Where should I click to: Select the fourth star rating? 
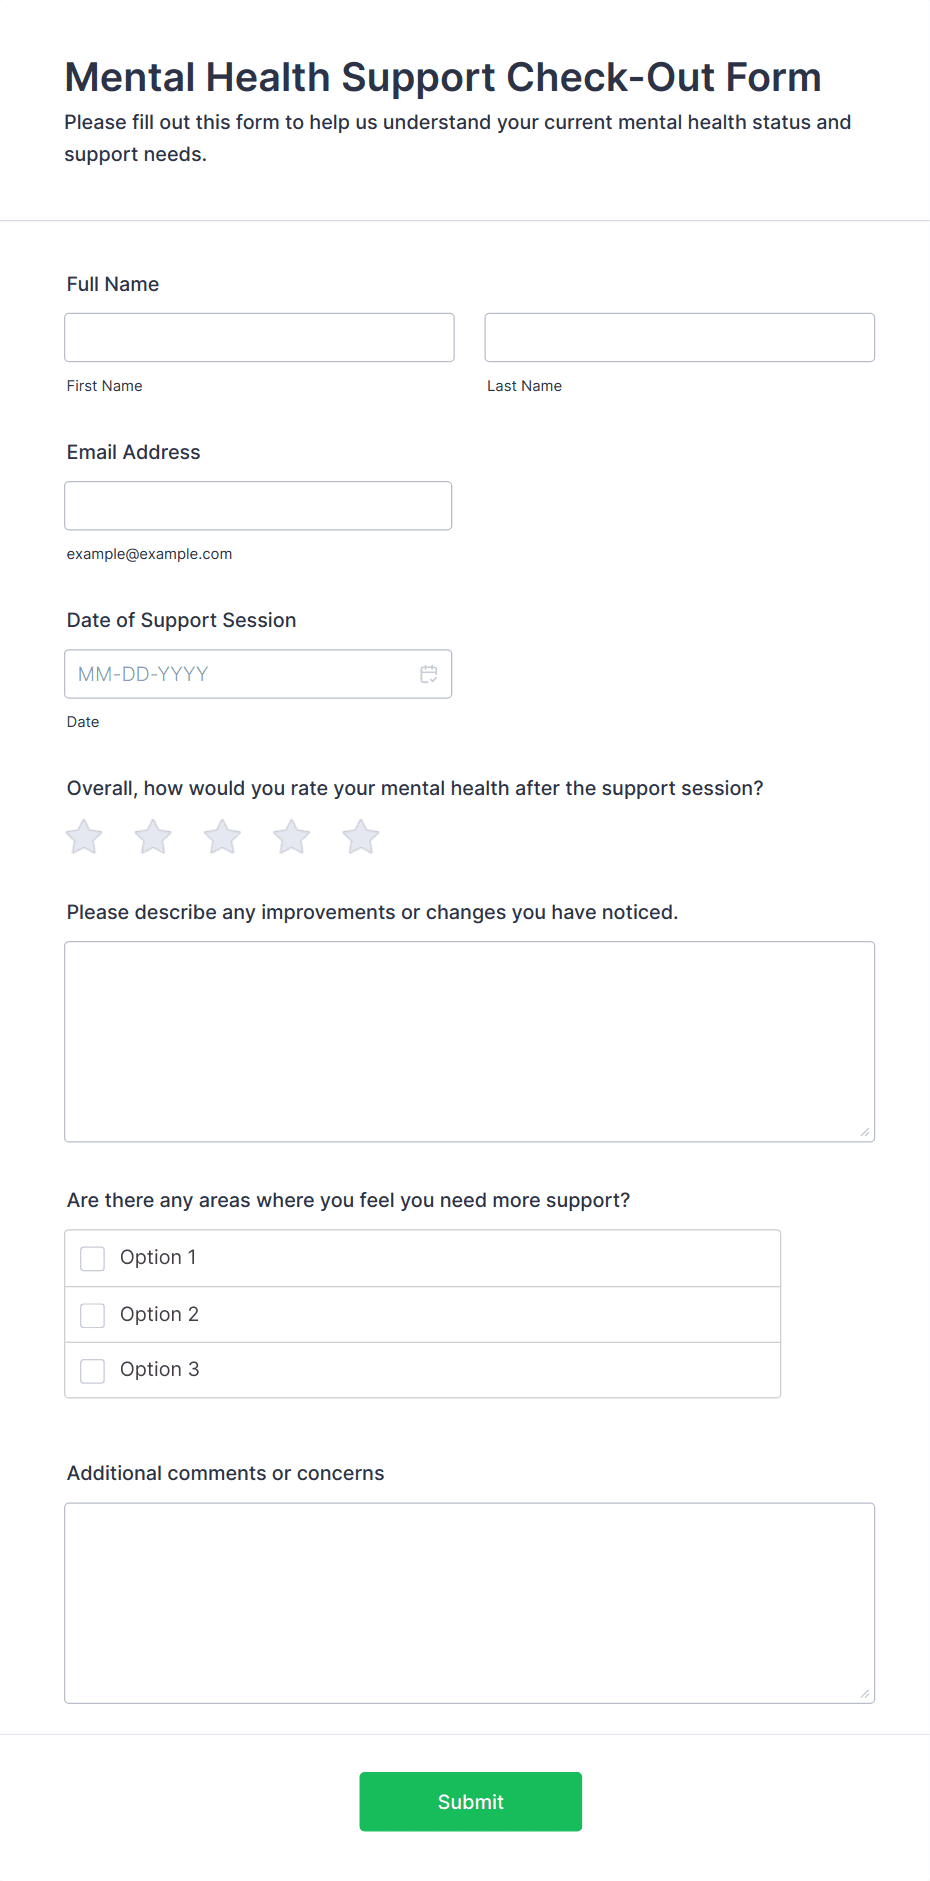click(x=290, y=837)
